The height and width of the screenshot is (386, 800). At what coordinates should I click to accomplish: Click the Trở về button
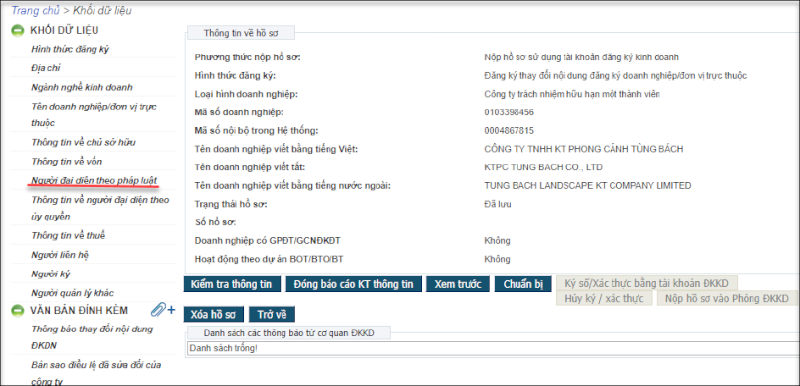point(272,314)
